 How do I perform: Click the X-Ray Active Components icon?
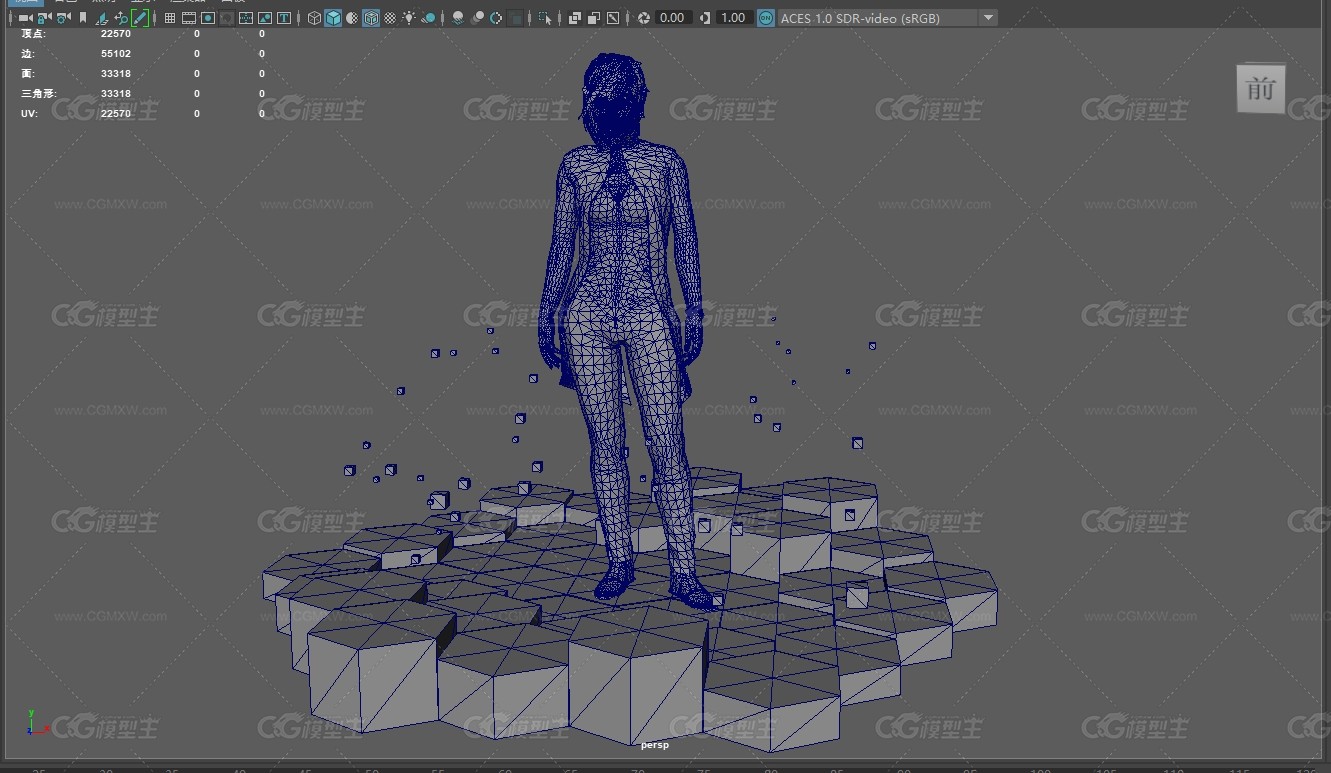[x=594, y=18]
